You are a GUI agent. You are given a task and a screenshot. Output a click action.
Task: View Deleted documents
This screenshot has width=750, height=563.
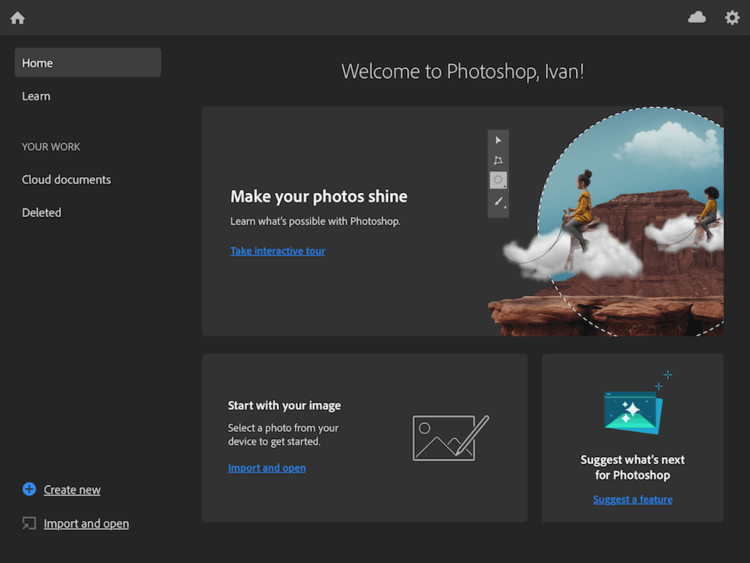click(42, 212)
